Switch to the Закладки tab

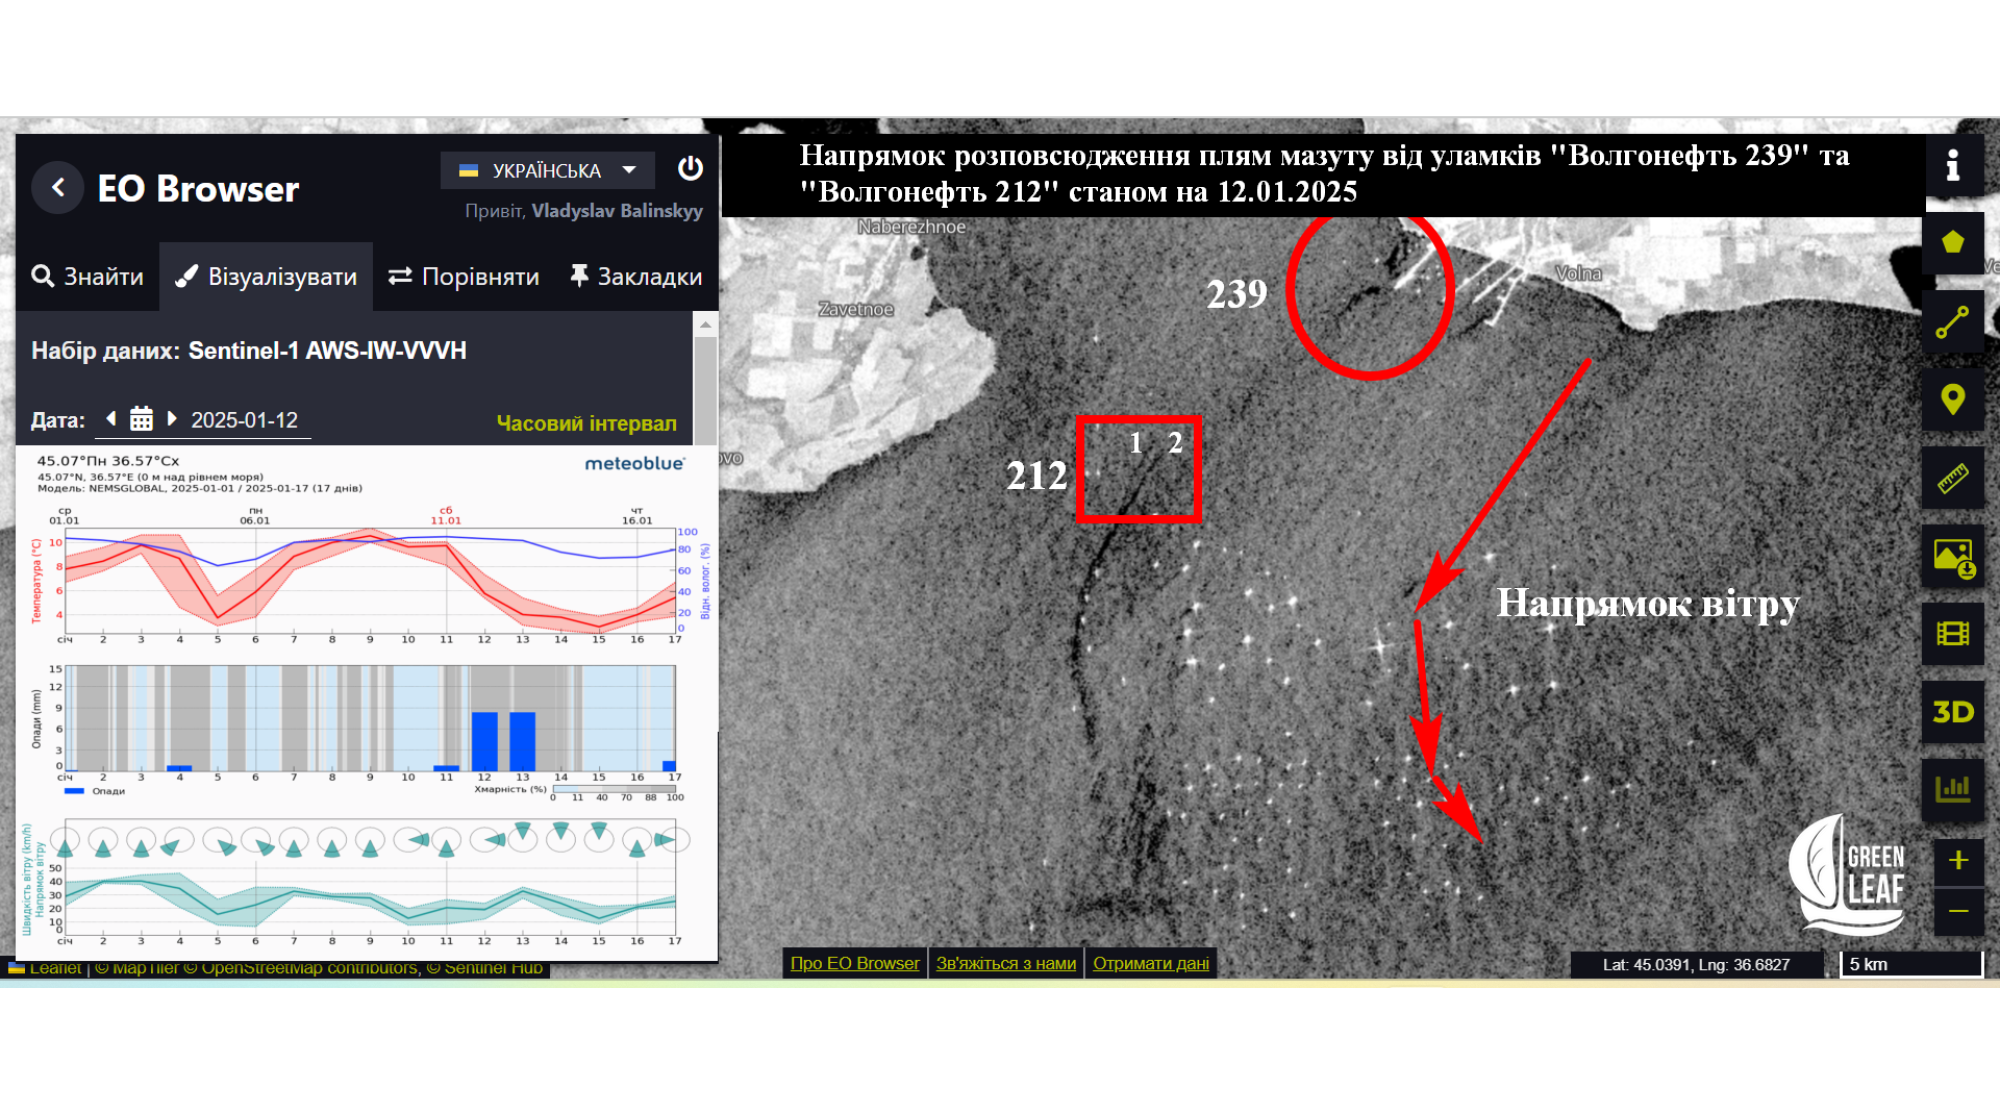[636, 277]
